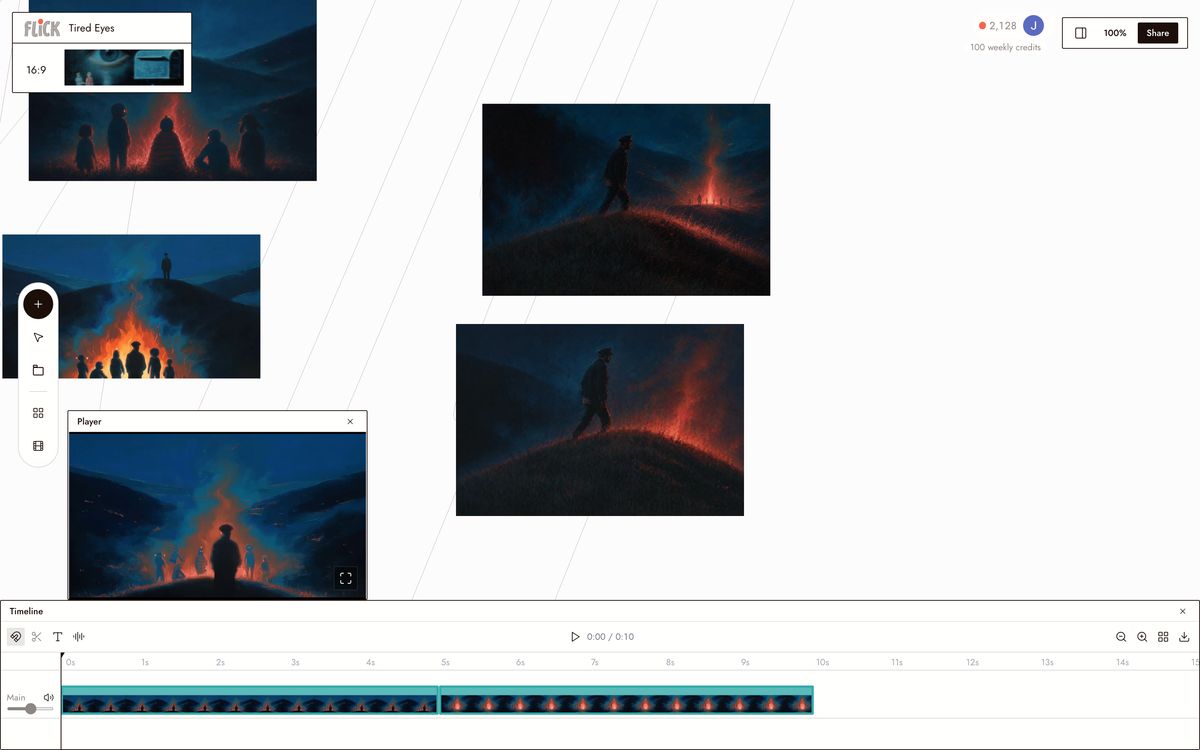This screenshot has width=1200, height=750.
Task: Click the Player panel title
Action: coord(89,422)
